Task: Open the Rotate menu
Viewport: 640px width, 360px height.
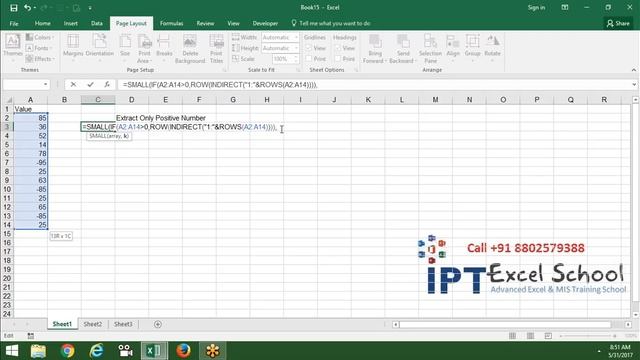Action: pos(492,48)
